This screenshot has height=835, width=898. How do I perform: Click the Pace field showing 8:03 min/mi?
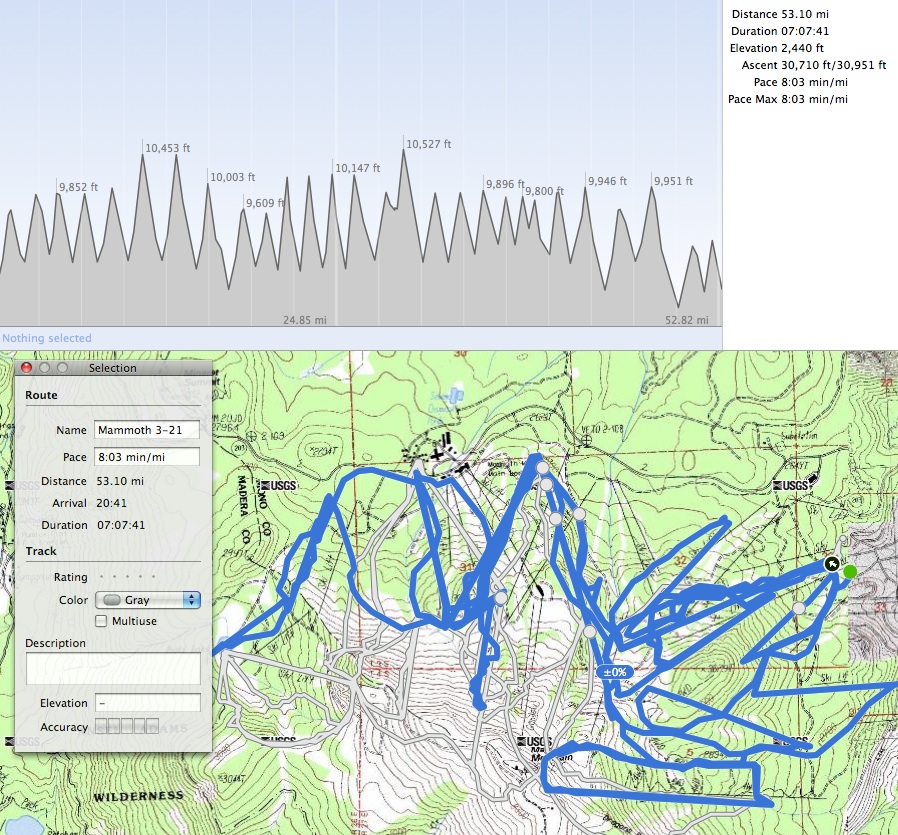(147, 457)
